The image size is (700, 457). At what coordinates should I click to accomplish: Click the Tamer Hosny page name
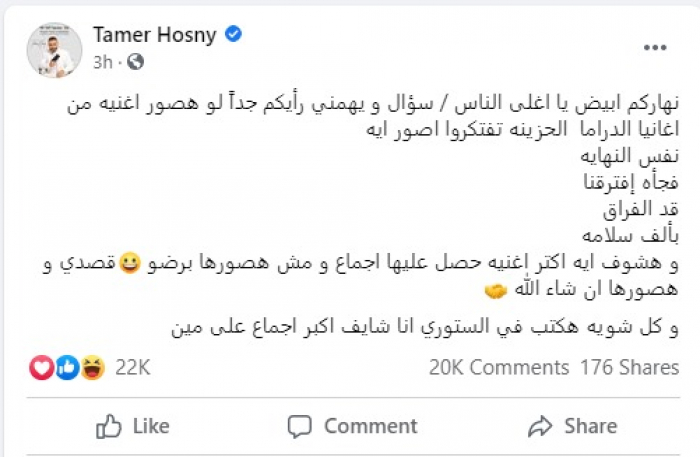[x=154, y=35]
